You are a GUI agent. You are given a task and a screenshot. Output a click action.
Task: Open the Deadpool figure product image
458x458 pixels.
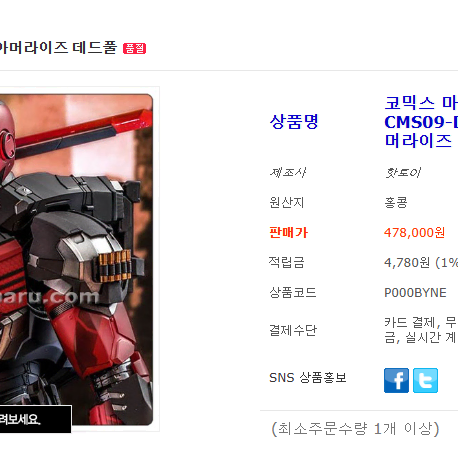point(76,259)
